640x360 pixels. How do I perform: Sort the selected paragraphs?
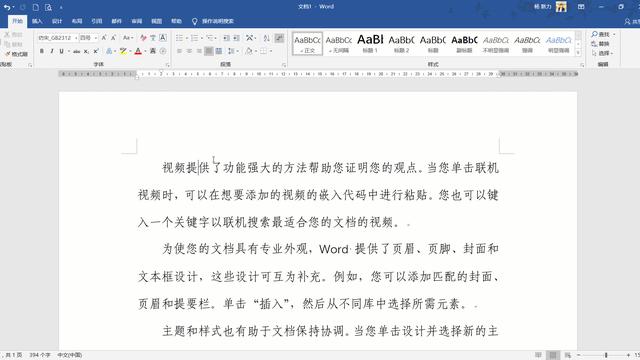[x=267, y=38]
